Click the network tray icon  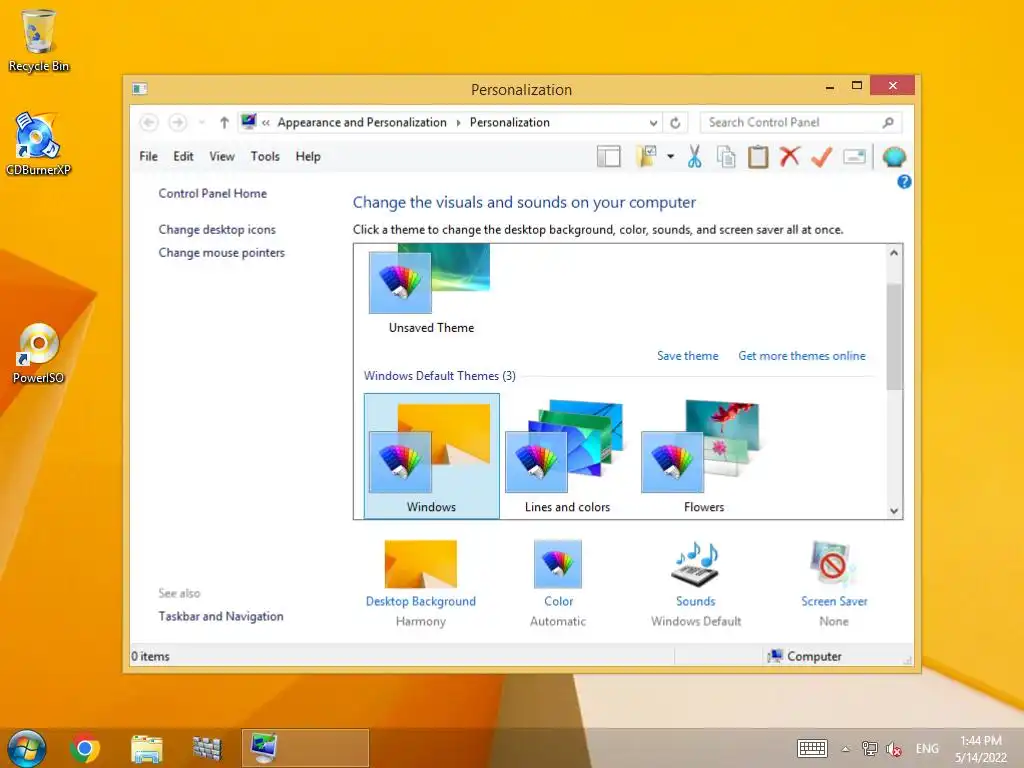(869, 749)
